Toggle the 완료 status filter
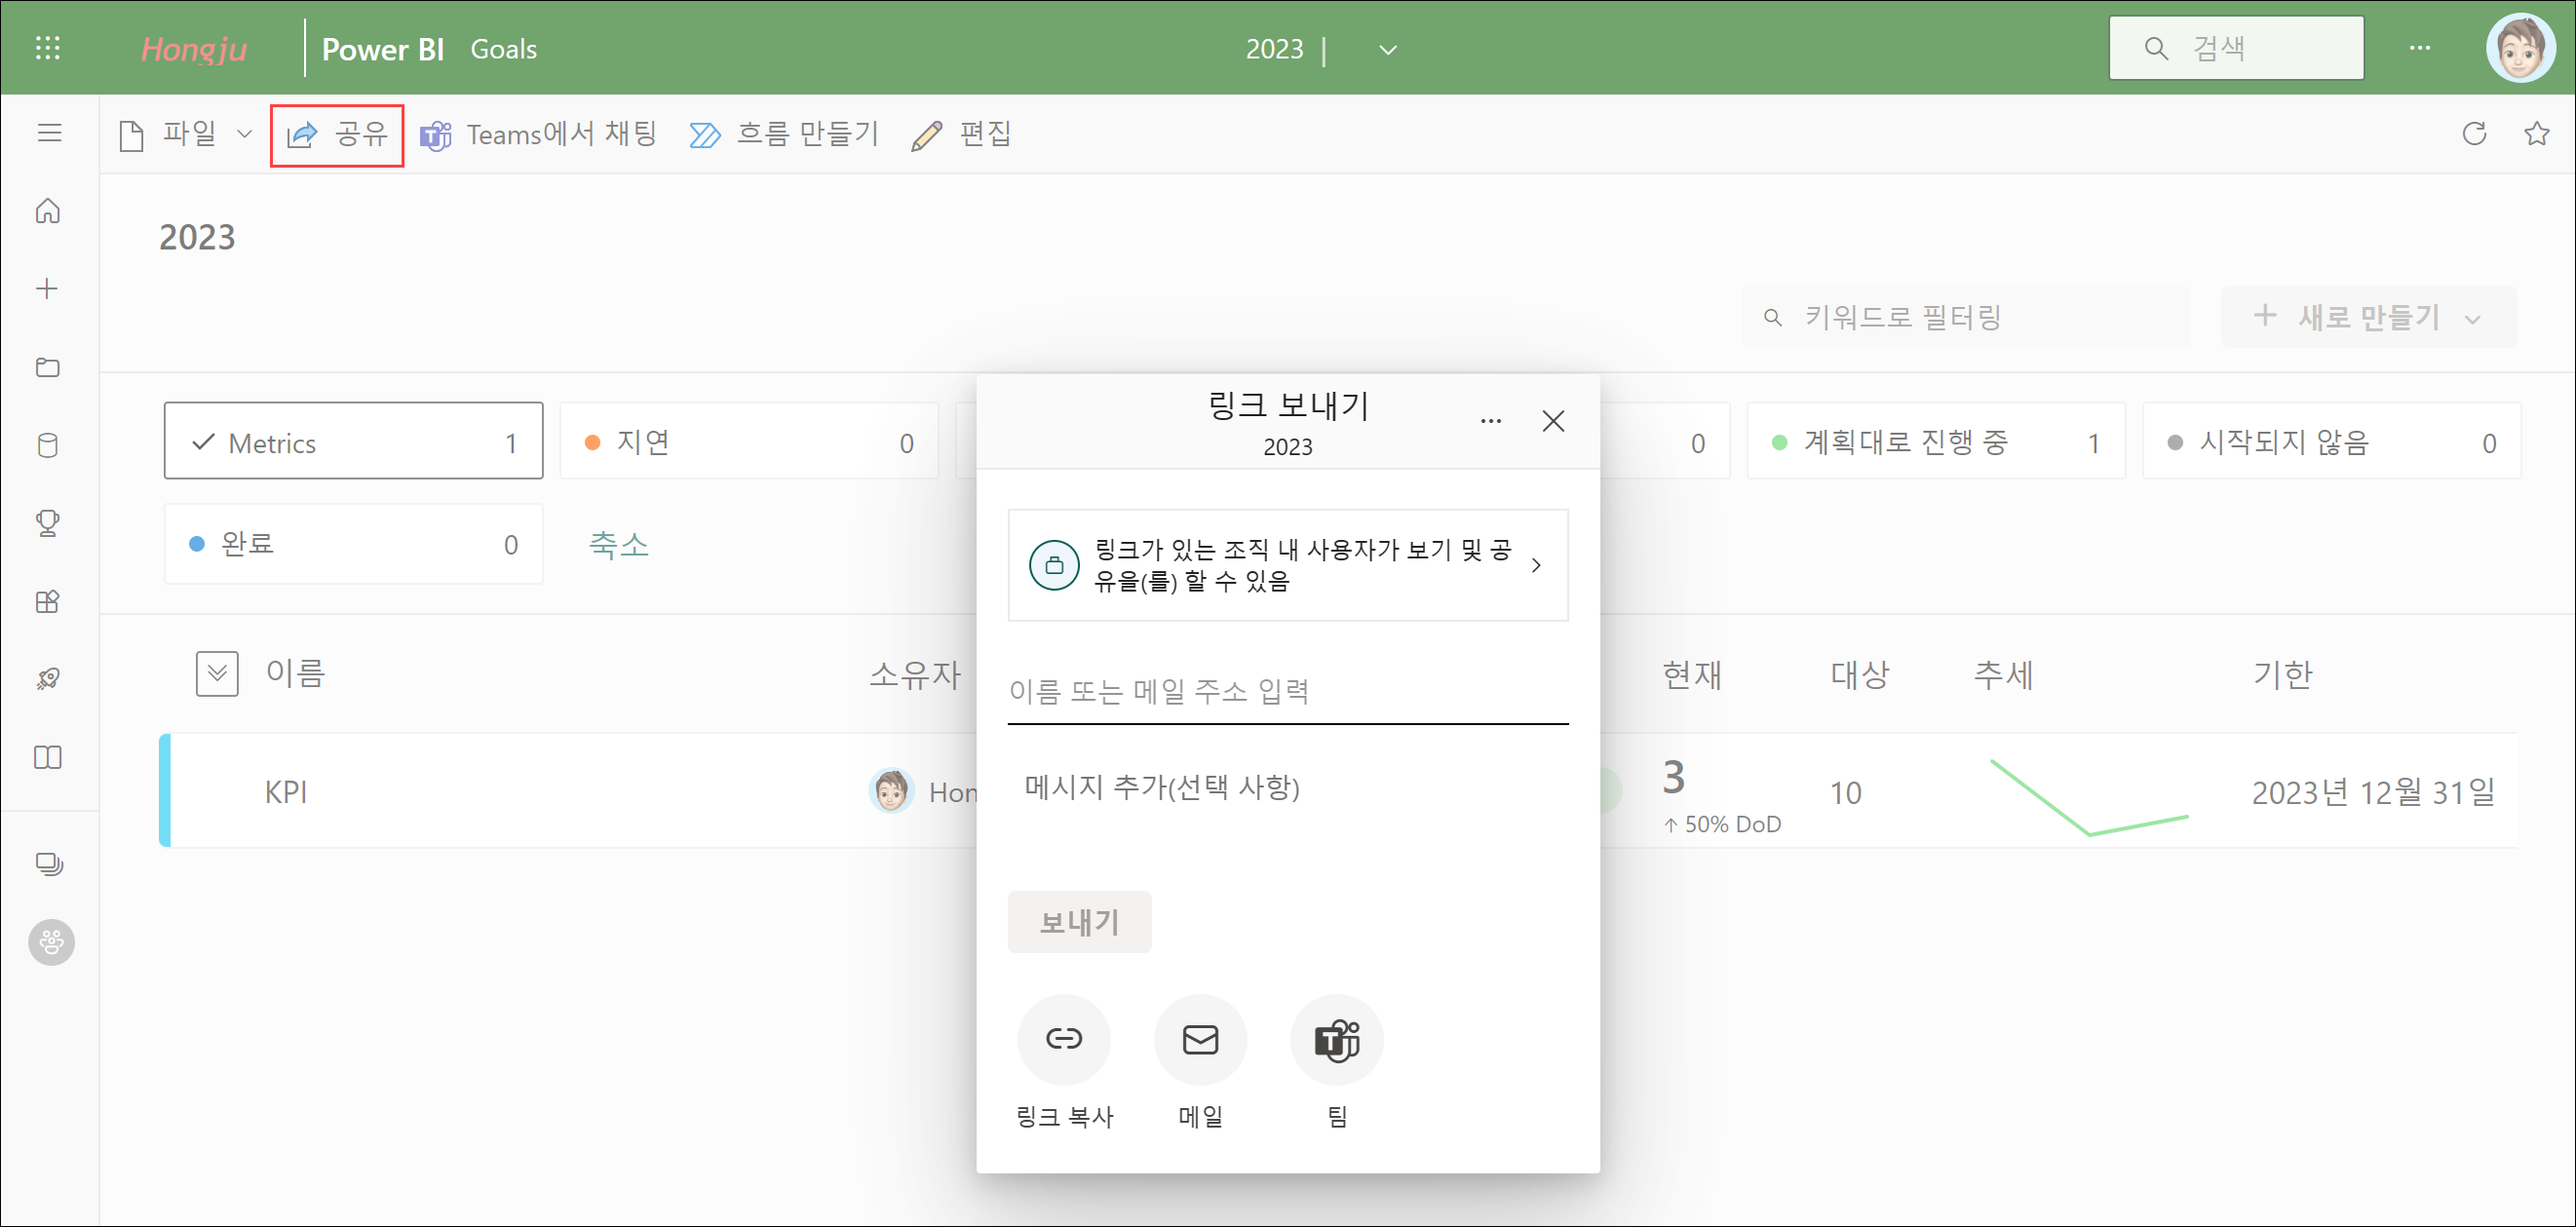The image size is (2576, 1227). point(353,543)
